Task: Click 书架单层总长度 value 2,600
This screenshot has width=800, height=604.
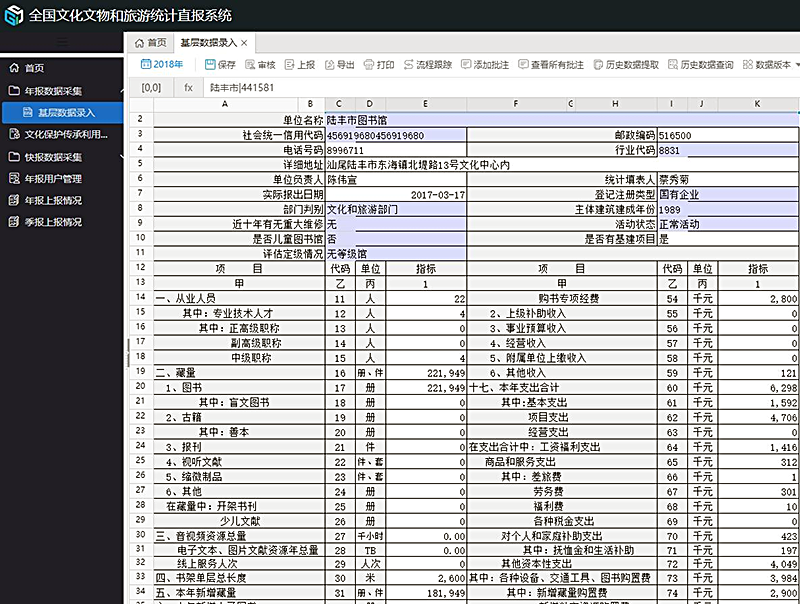Action: (426, 578)
